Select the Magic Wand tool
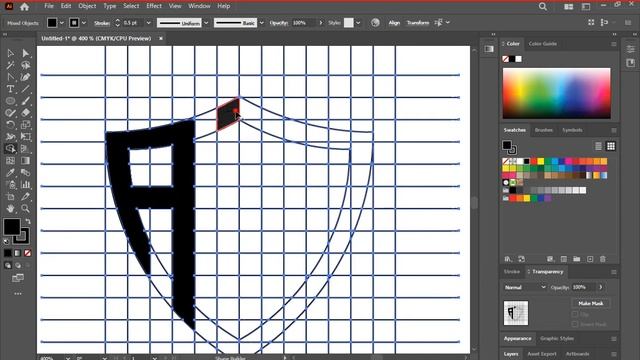The width and height of the screenshot is (640, 360). [x=11, y=65]
